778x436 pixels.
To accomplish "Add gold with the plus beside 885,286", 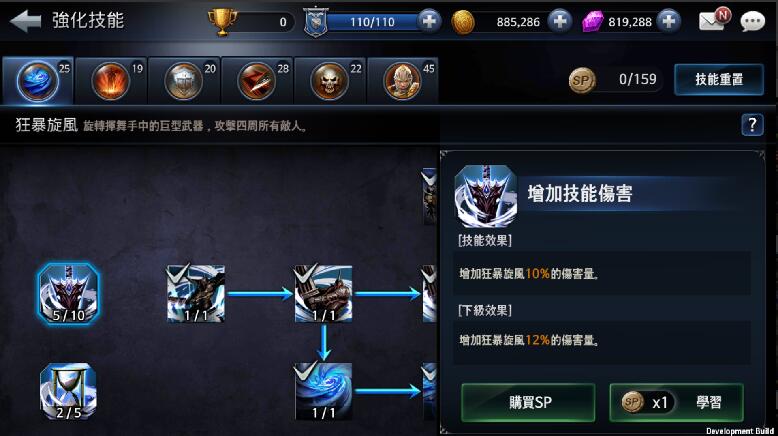I will [559, 21].
